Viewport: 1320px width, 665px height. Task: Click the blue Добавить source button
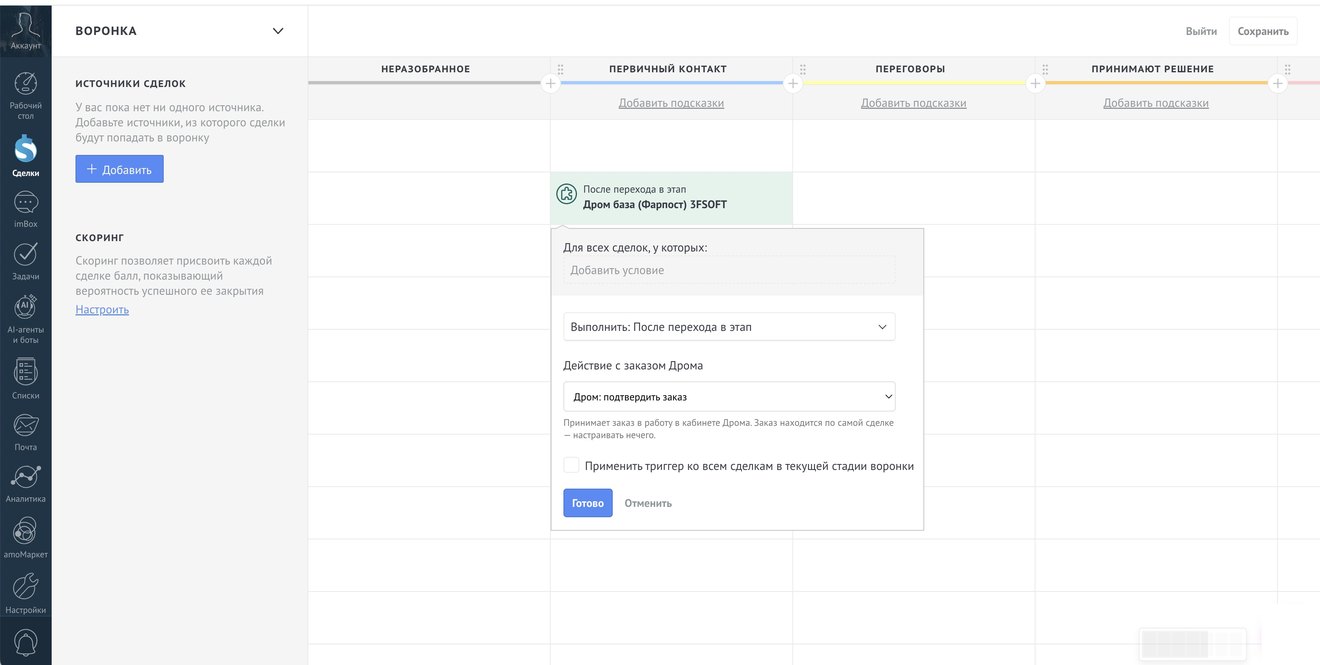[119, 169]
